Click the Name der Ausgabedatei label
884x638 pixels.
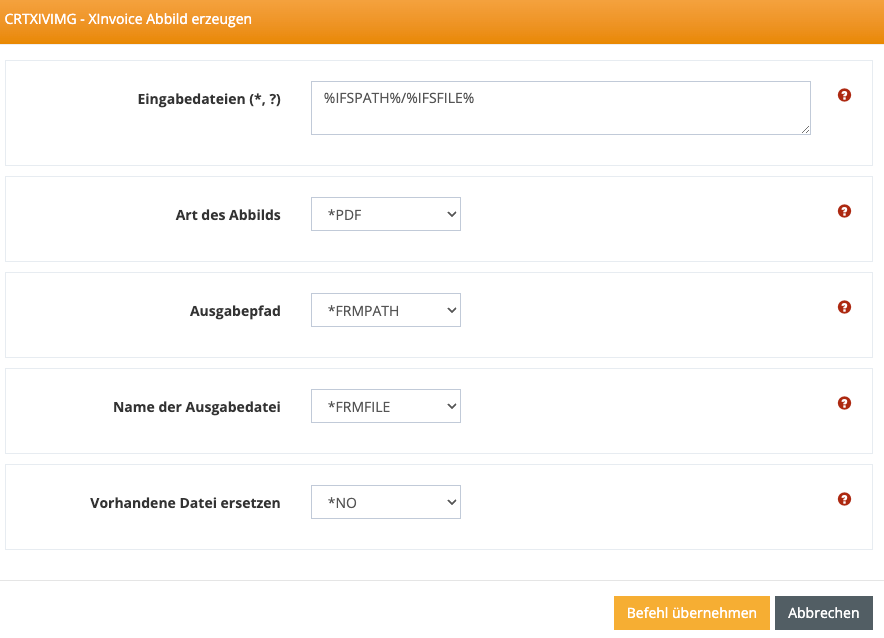pyautogui.click(x=196, y=407)
